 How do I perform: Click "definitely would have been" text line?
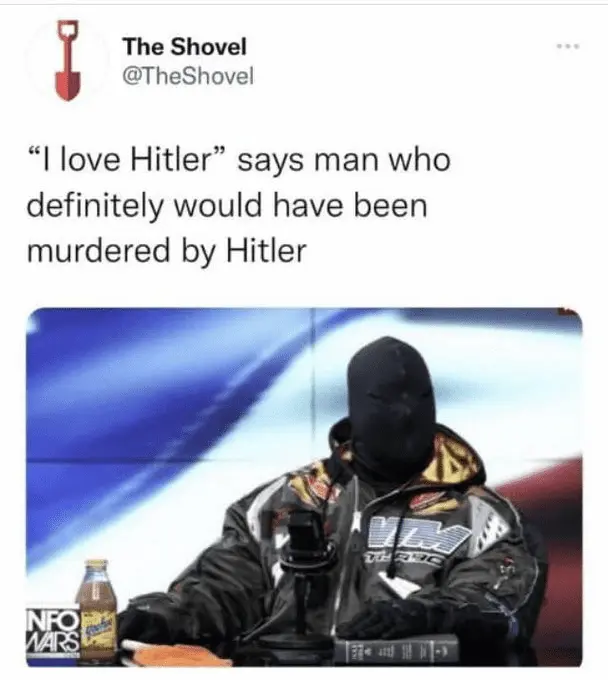tap(227, 205)
